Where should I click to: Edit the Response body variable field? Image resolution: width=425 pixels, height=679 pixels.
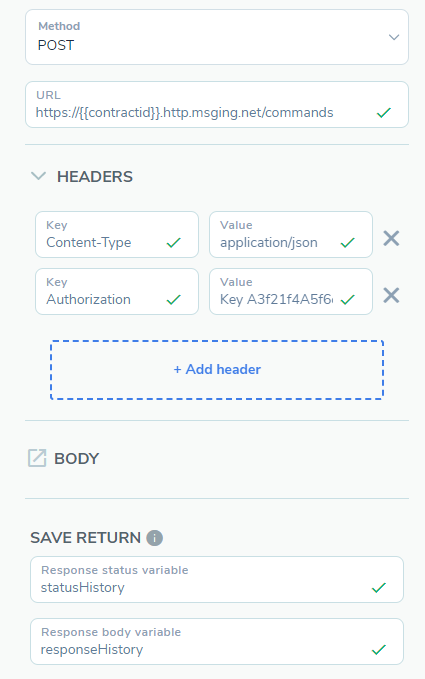tap(217, 641)
